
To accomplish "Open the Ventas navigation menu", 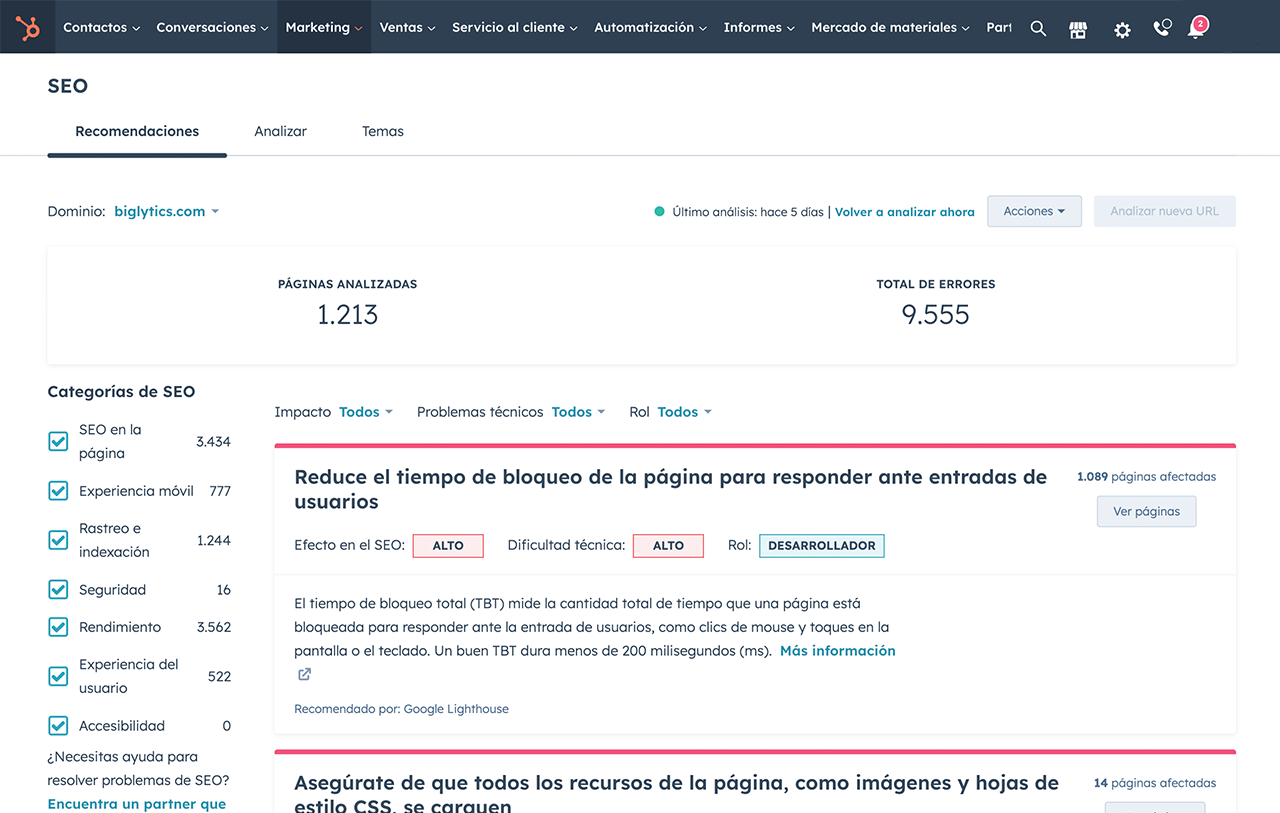I will (407, 28).
